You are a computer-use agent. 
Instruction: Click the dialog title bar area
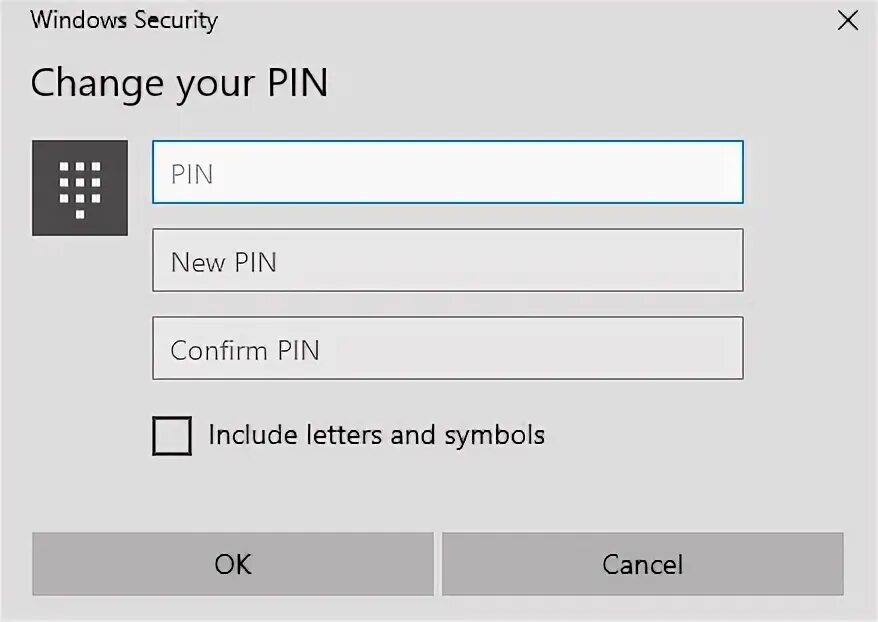(x=439, y=21)
